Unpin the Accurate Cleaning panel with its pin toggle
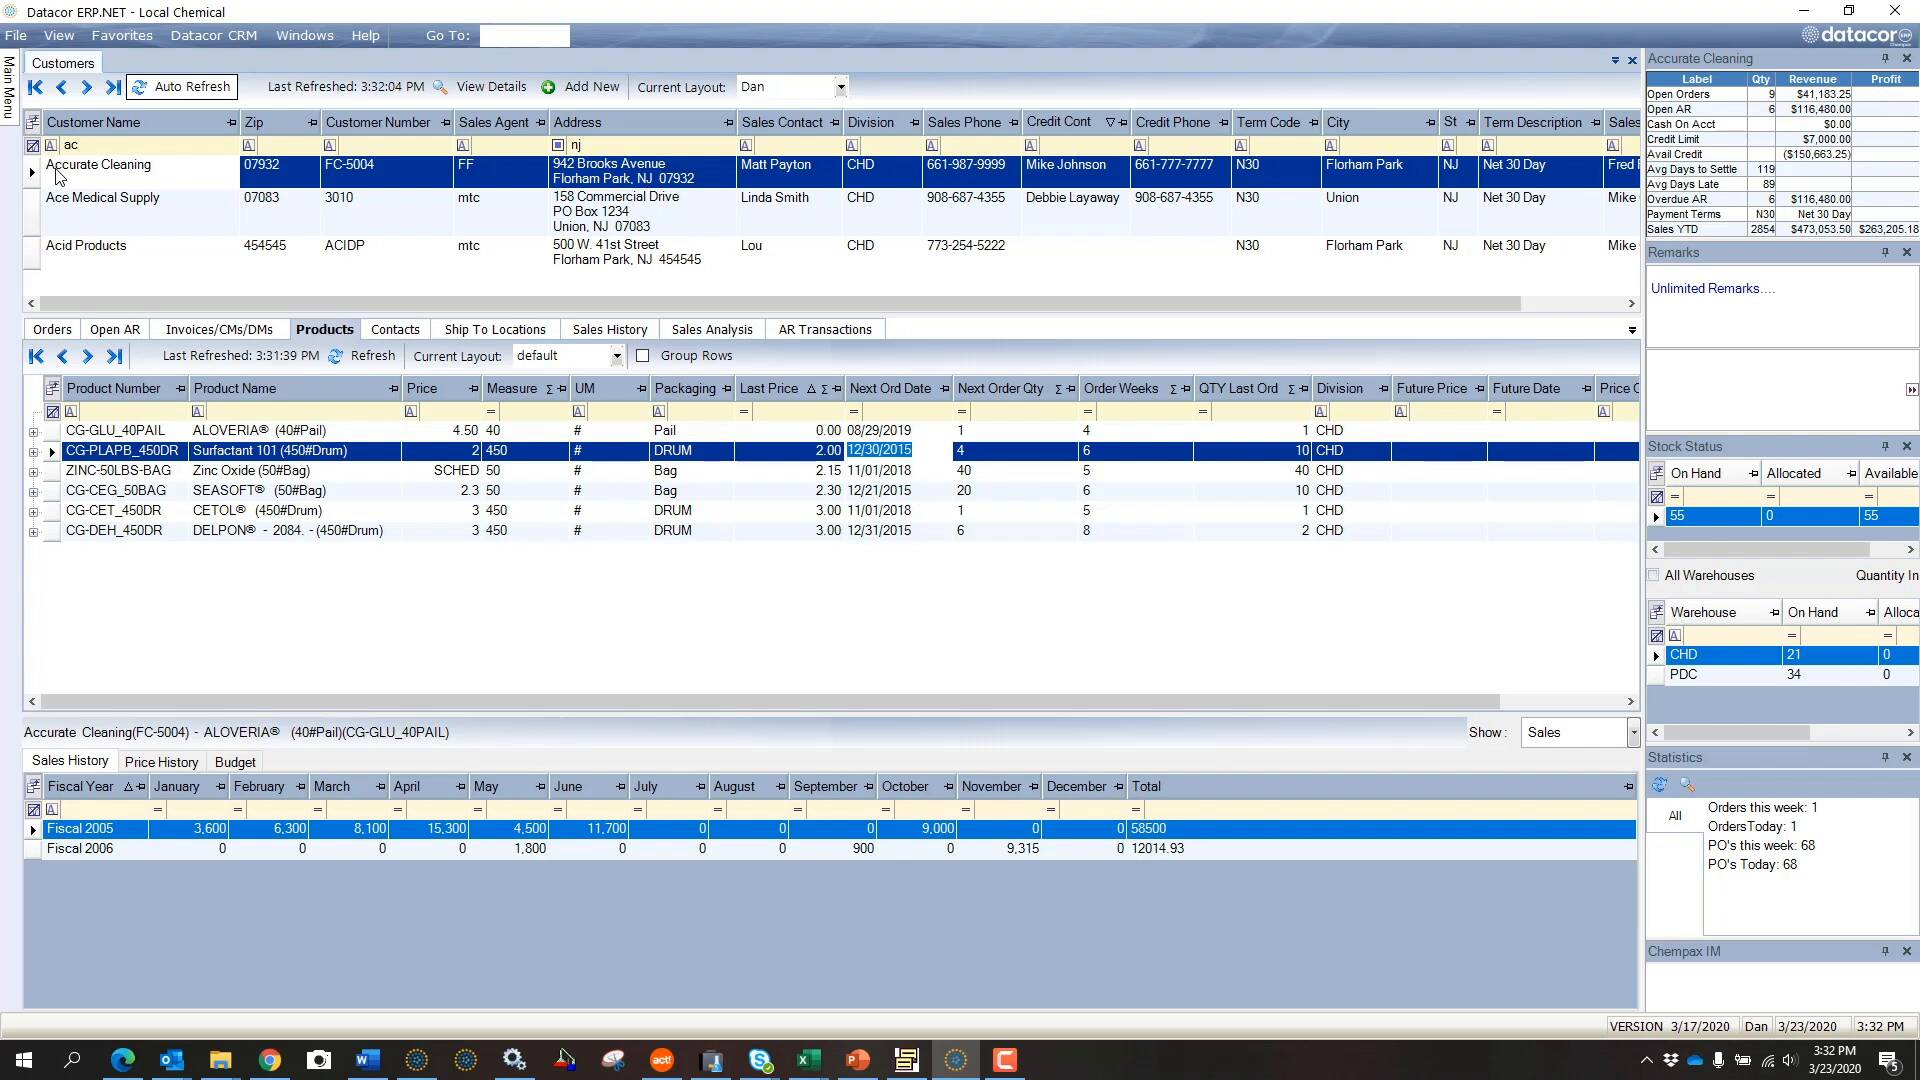This screenshot has width=1920, height=1080. point(1884,58)
